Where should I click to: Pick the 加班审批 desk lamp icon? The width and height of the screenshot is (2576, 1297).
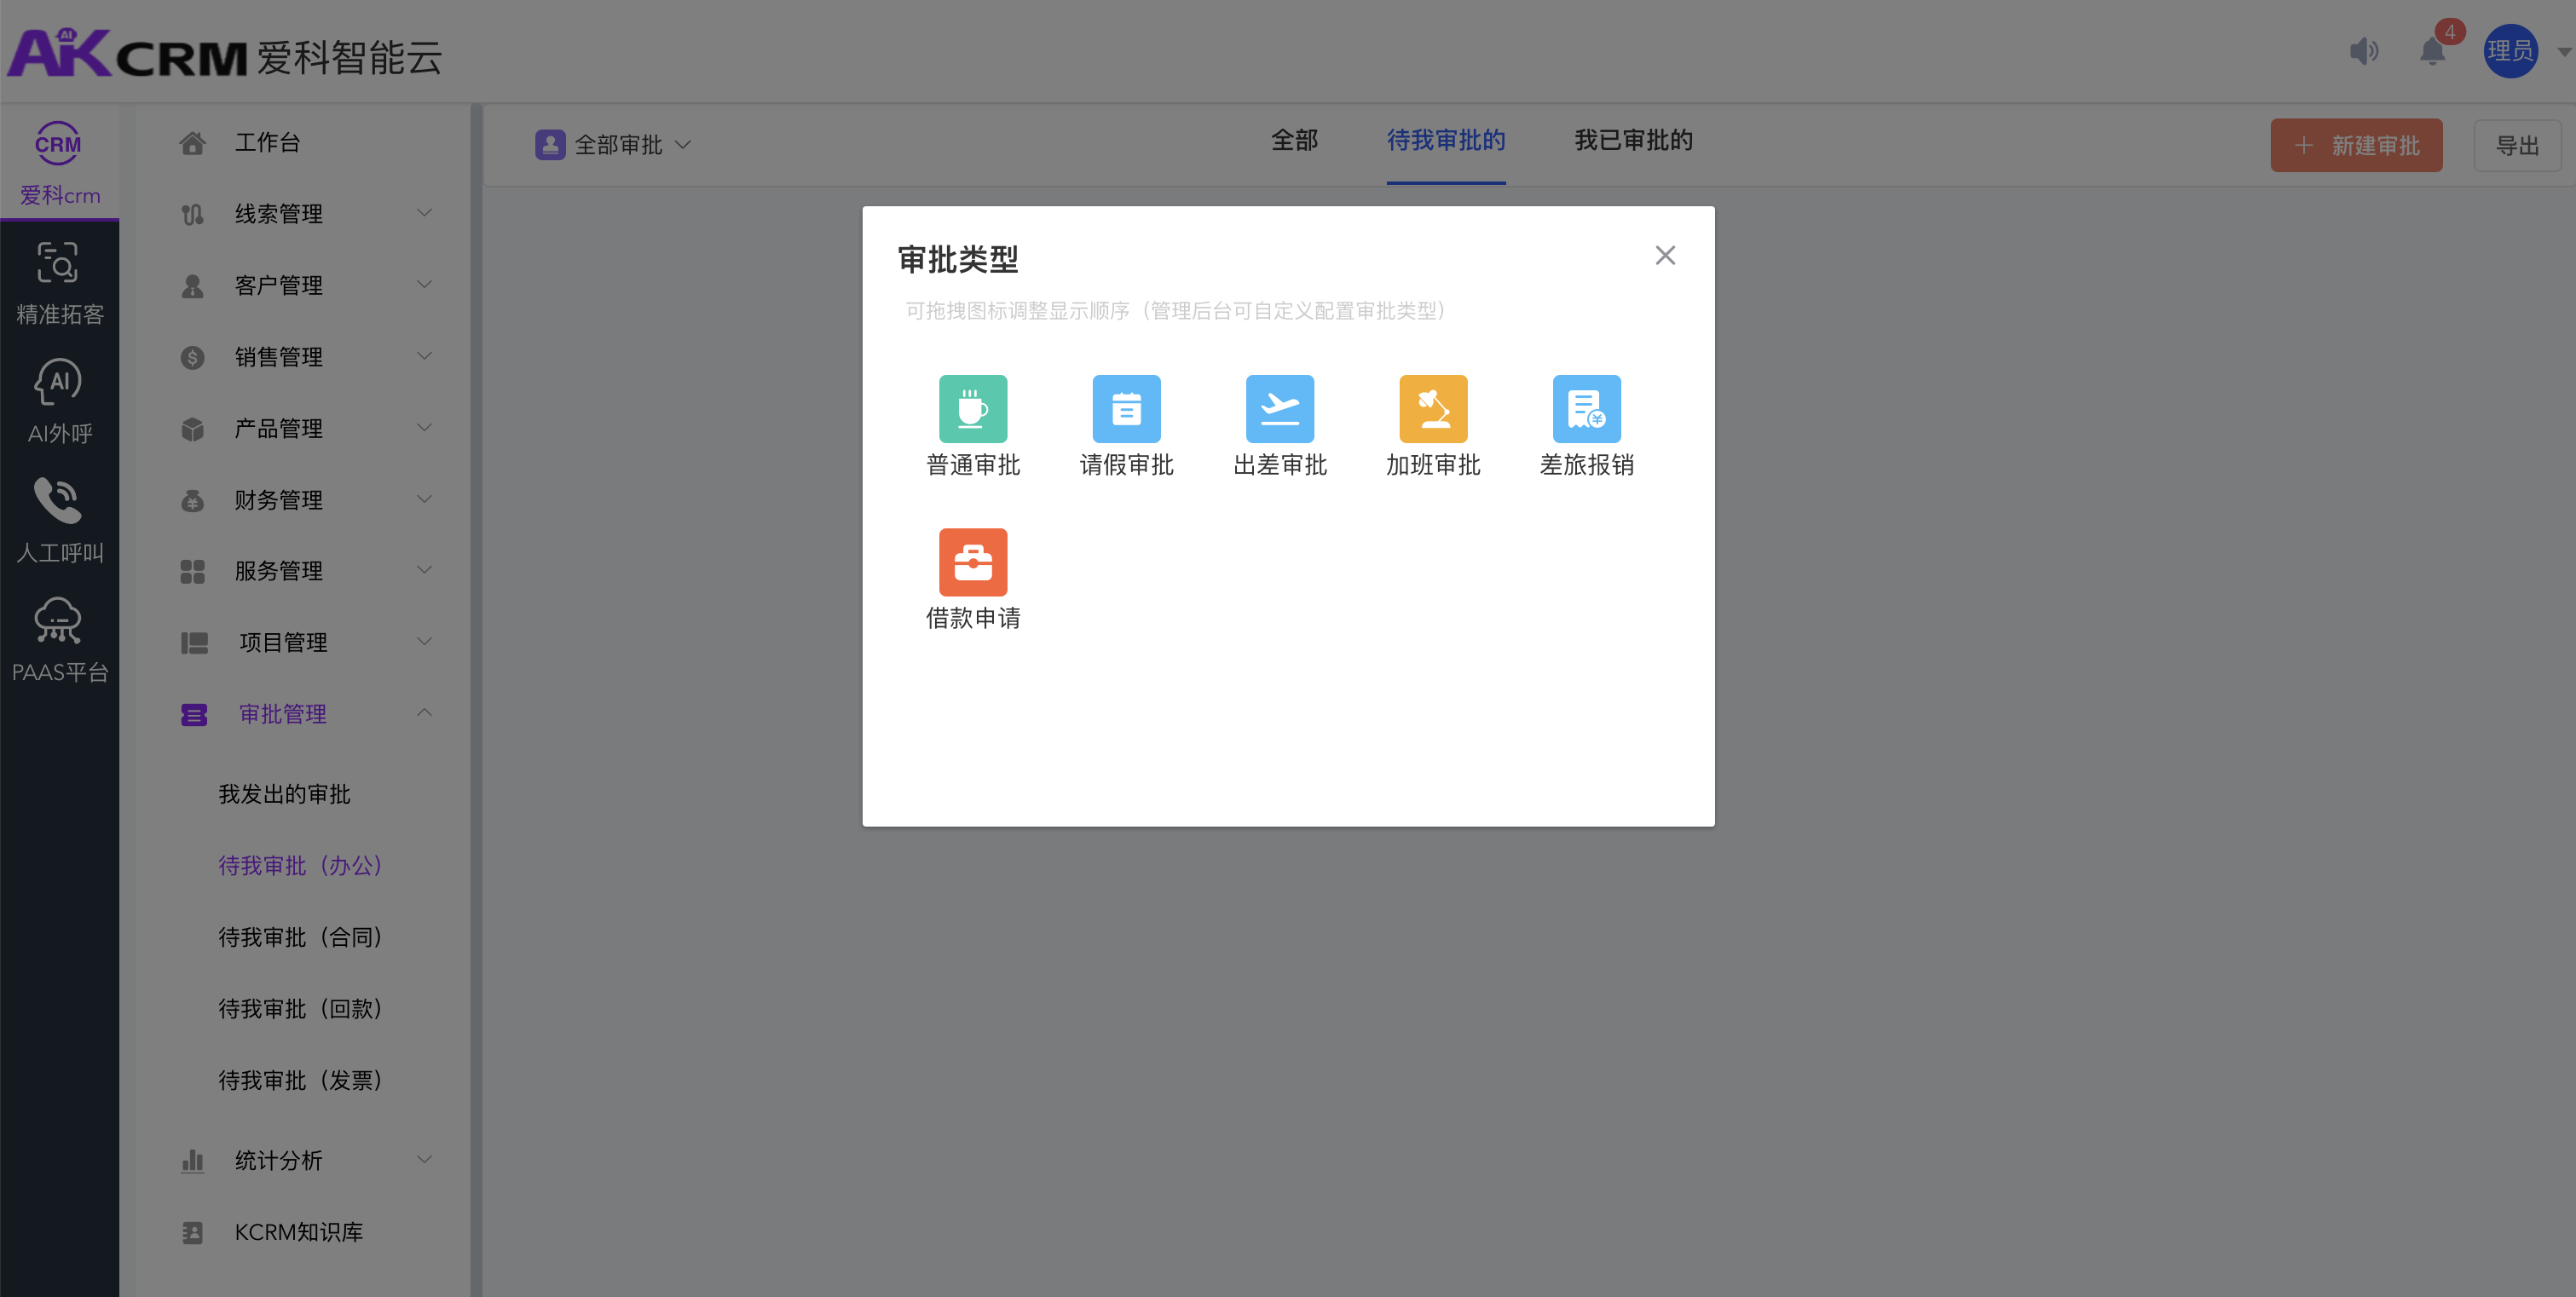pos(1432,409)
